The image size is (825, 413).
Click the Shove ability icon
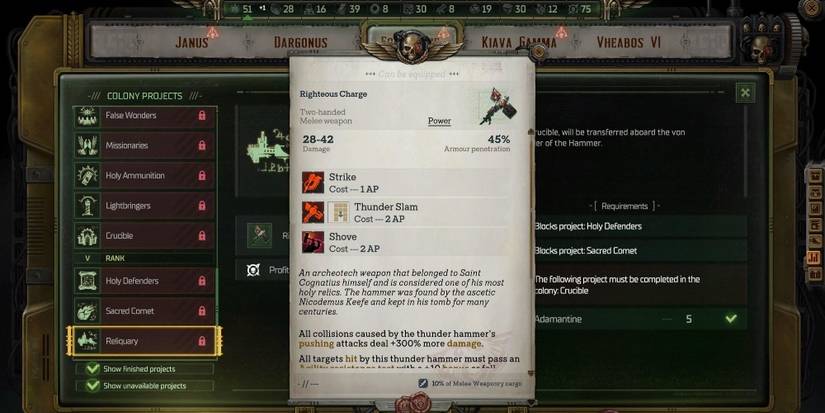click(313, 242)
